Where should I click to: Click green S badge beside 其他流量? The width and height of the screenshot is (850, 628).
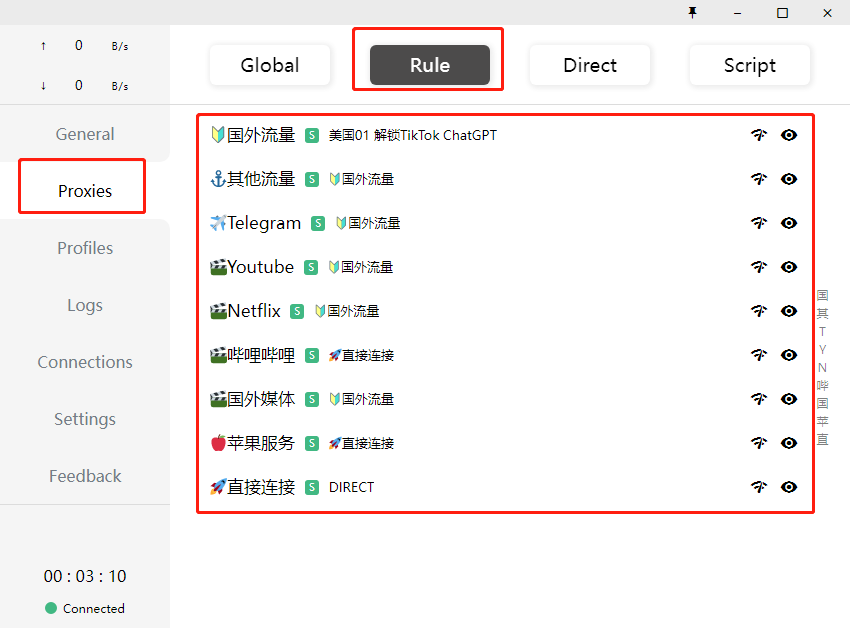[x=312, y=179]
